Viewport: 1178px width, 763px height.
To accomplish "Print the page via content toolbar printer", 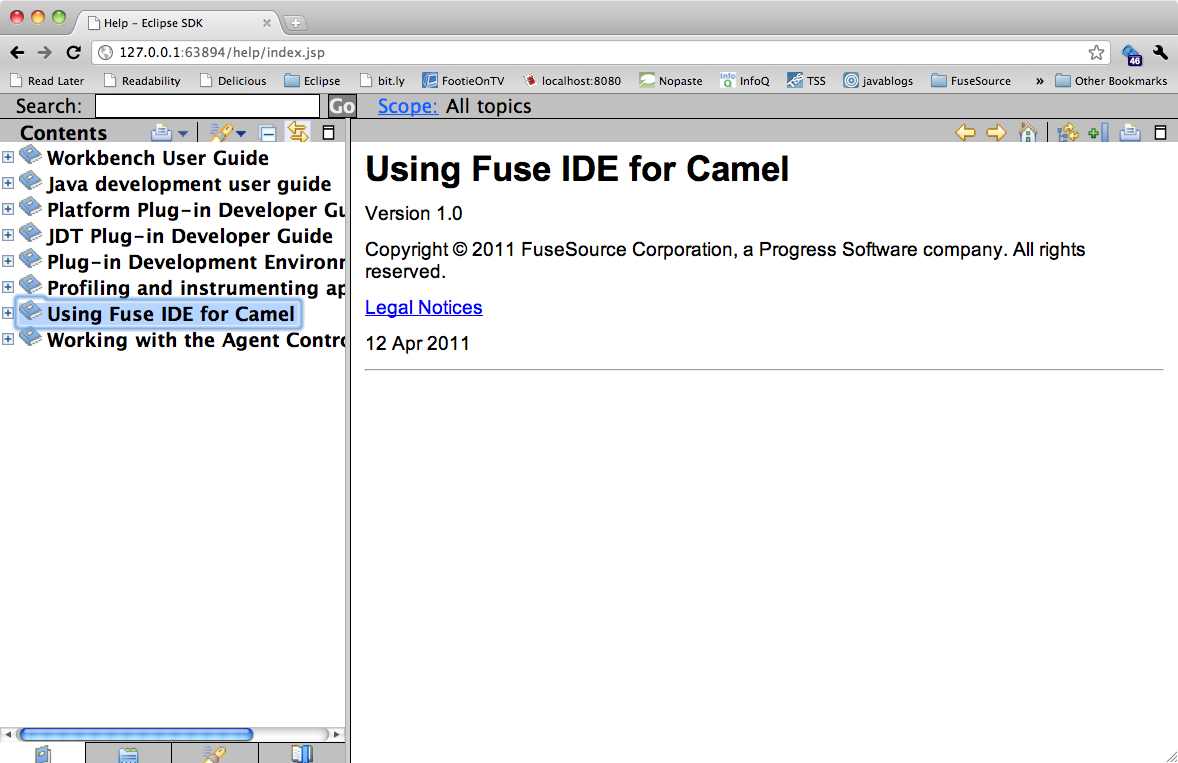I will [x=1130, y=133].
